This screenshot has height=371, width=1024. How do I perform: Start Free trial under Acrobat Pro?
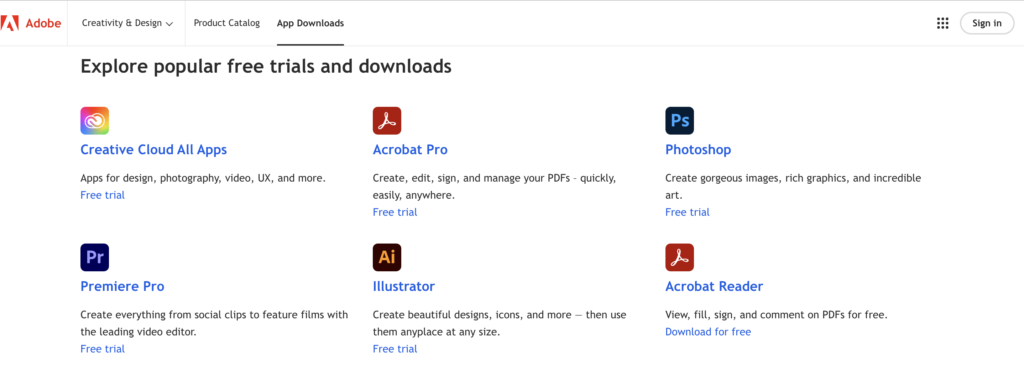pos(395,212)
